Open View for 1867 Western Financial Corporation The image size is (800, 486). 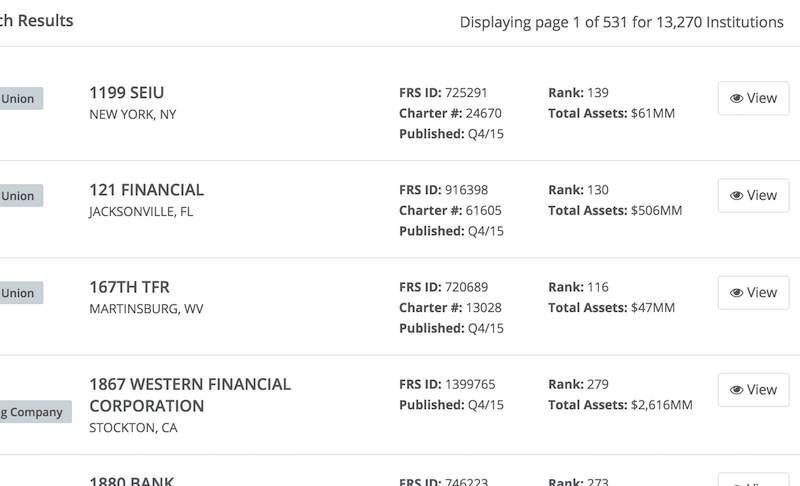click(x=753, y=390)
